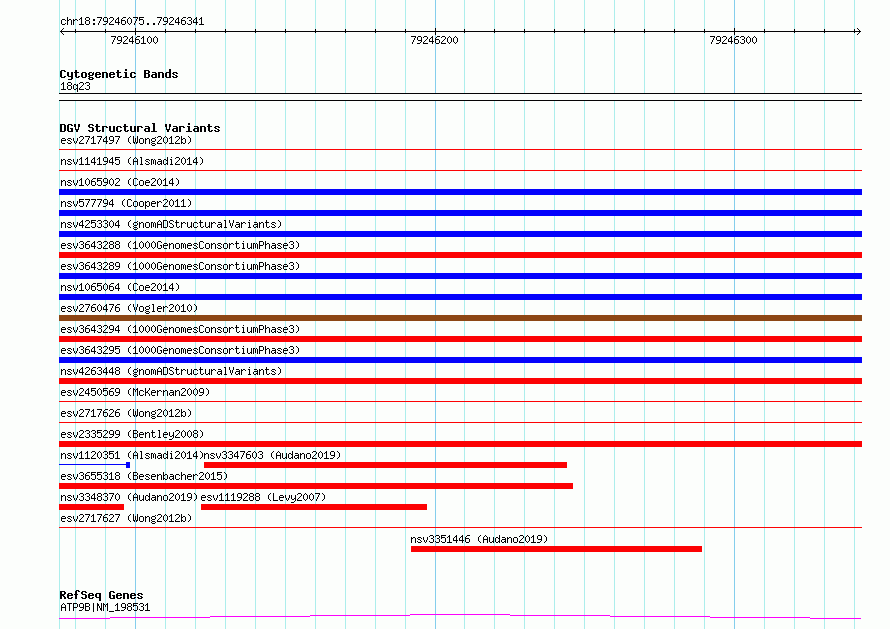This screenshot has height=629, width=890.
Task: Select the red bar under nsv3347603 (Audano2019)
Action: pyautogui.click(x=385, y=465)
